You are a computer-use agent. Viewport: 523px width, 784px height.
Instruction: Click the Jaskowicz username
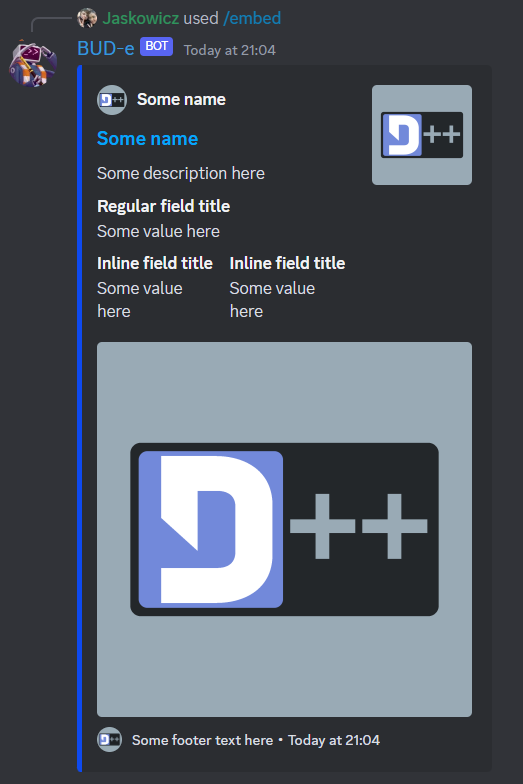pyautogui.click(x=140, y=18)
